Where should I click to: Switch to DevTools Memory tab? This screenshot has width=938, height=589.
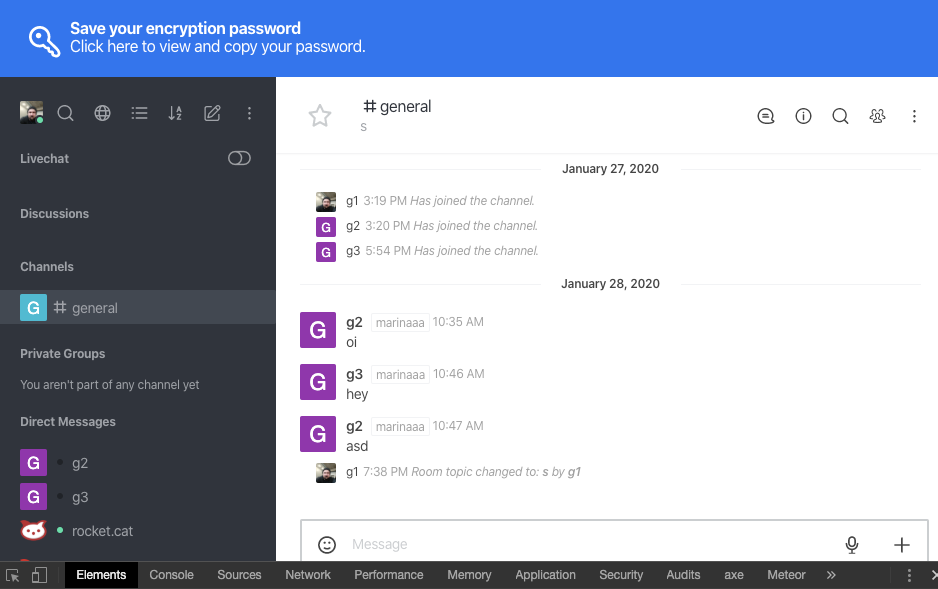click(x=470, y=575)
